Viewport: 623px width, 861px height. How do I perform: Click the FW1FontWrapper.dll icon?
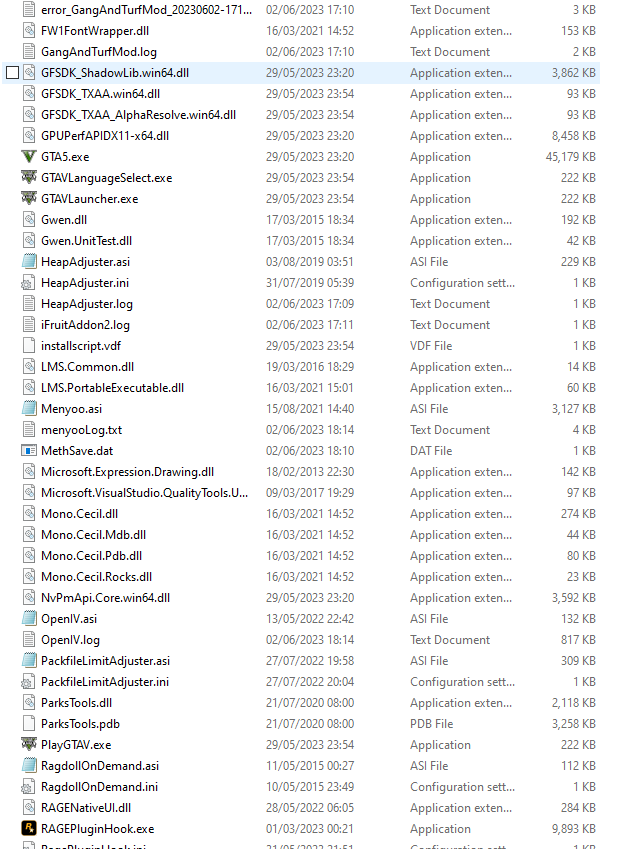29,31
